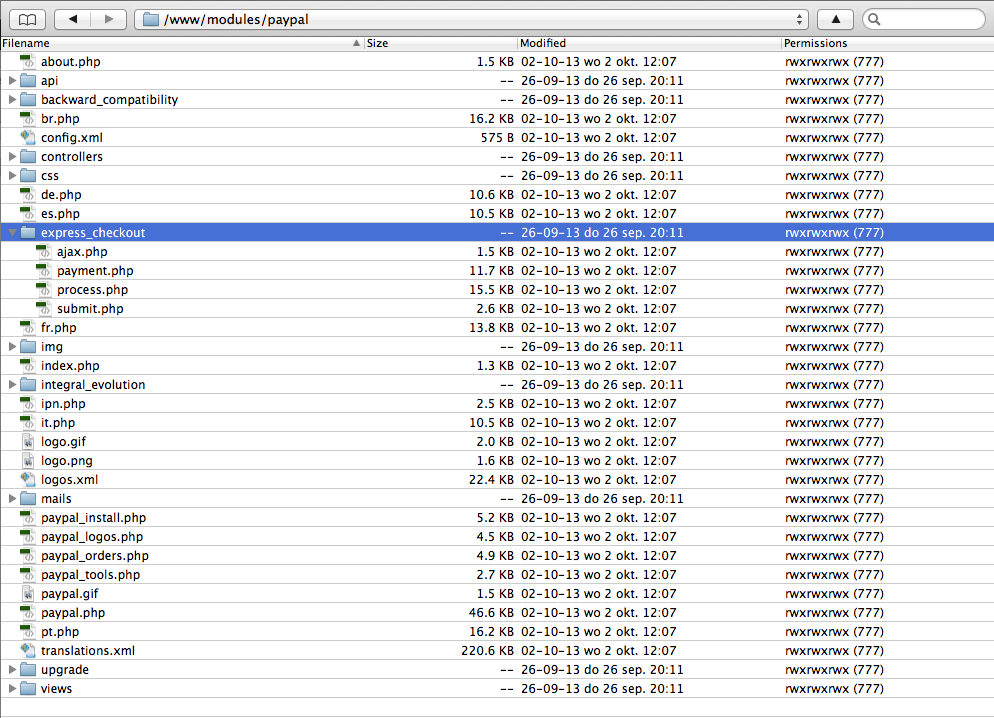Click the paypal.php file icon
The width and height of the screenshot is (994, 718).
[27, 613]
